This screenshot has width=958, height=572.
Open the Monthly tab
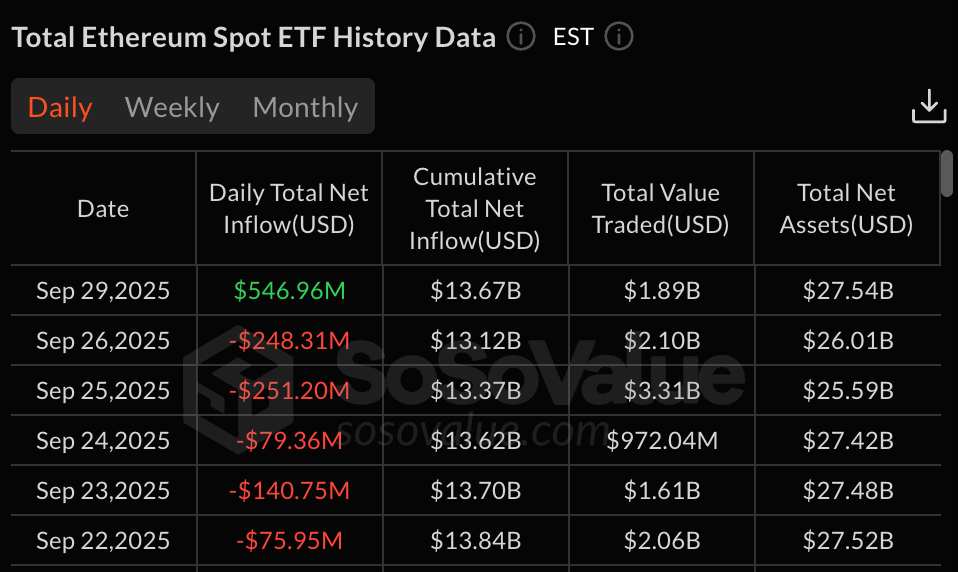(305, 107)
